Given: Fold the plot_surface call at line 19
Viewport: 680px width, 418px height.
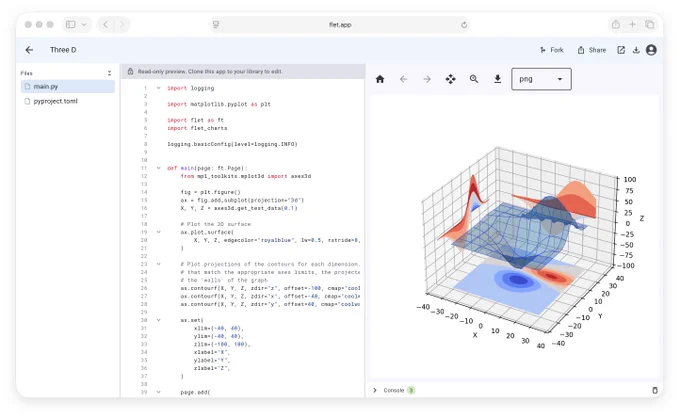Looking at the screenshot, I should 159,232.
